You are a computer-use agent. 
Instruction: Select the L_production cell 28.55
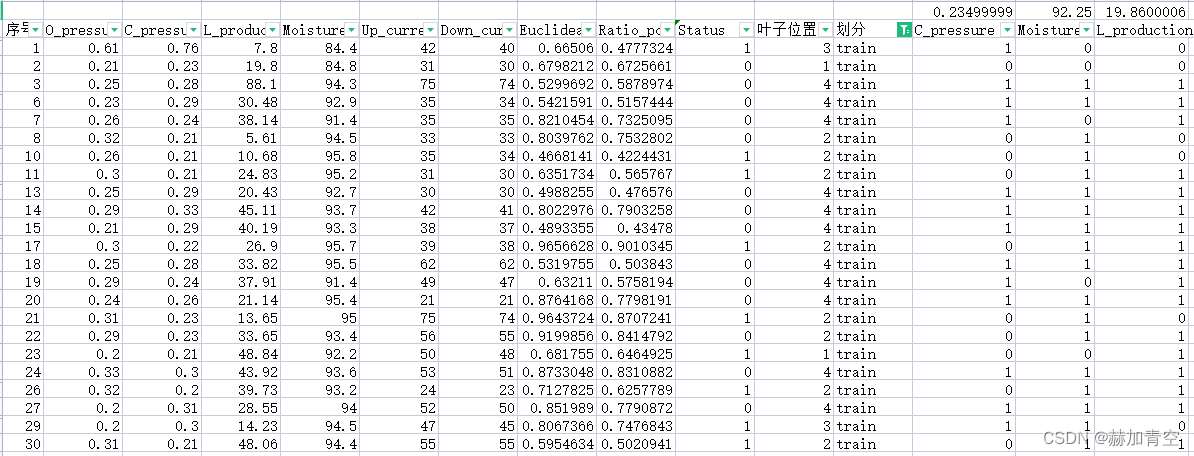point(241,408)
